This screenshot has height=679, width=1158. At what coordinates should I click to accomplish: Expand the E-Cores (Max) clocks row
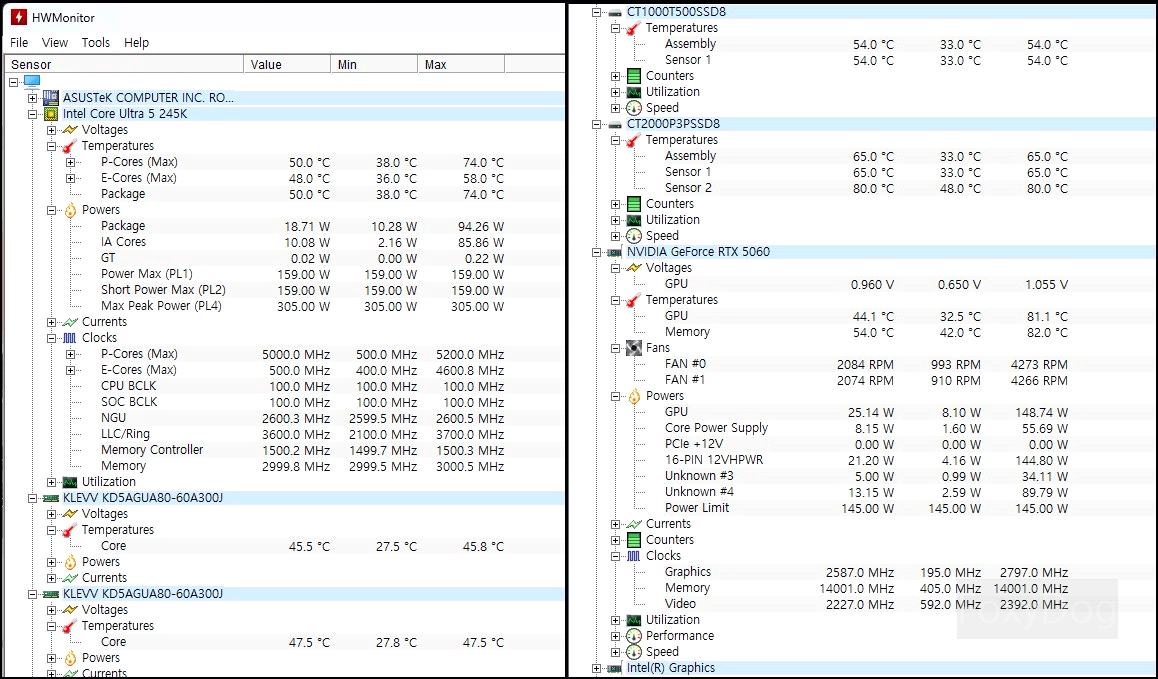point(70,370)
